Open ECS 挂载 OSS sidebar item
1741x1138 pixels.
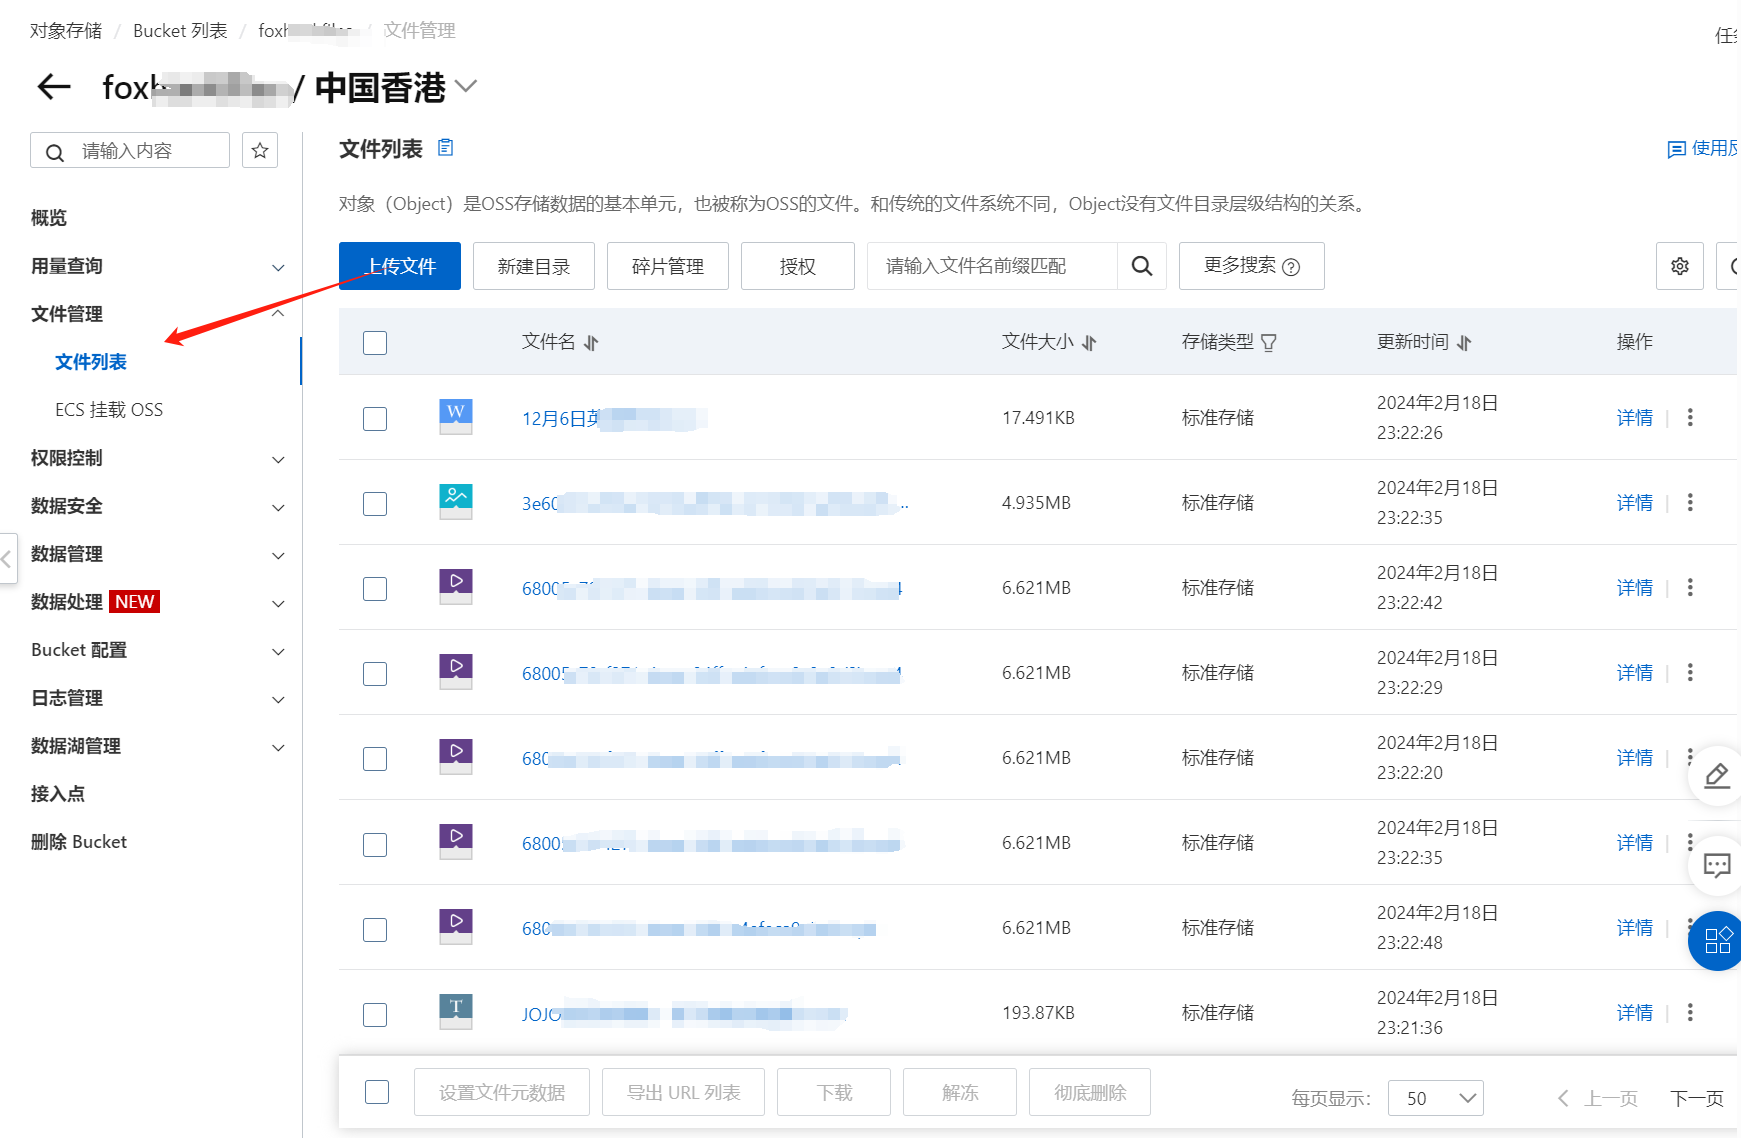tap(109, 410)
